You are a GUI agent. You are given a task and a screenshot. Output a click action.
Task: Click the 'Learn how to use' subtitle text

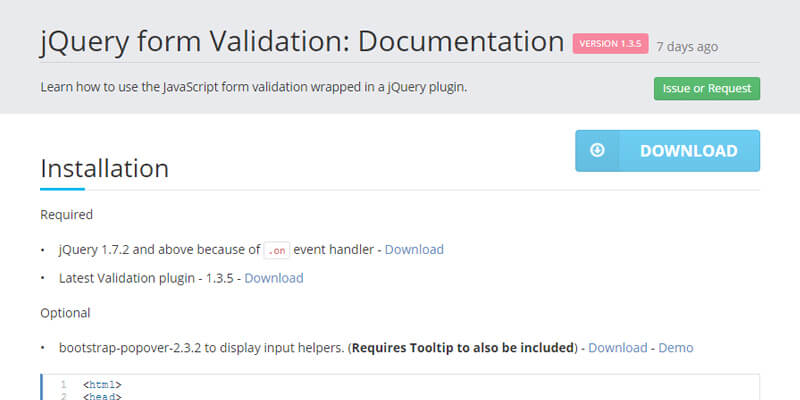254,87
